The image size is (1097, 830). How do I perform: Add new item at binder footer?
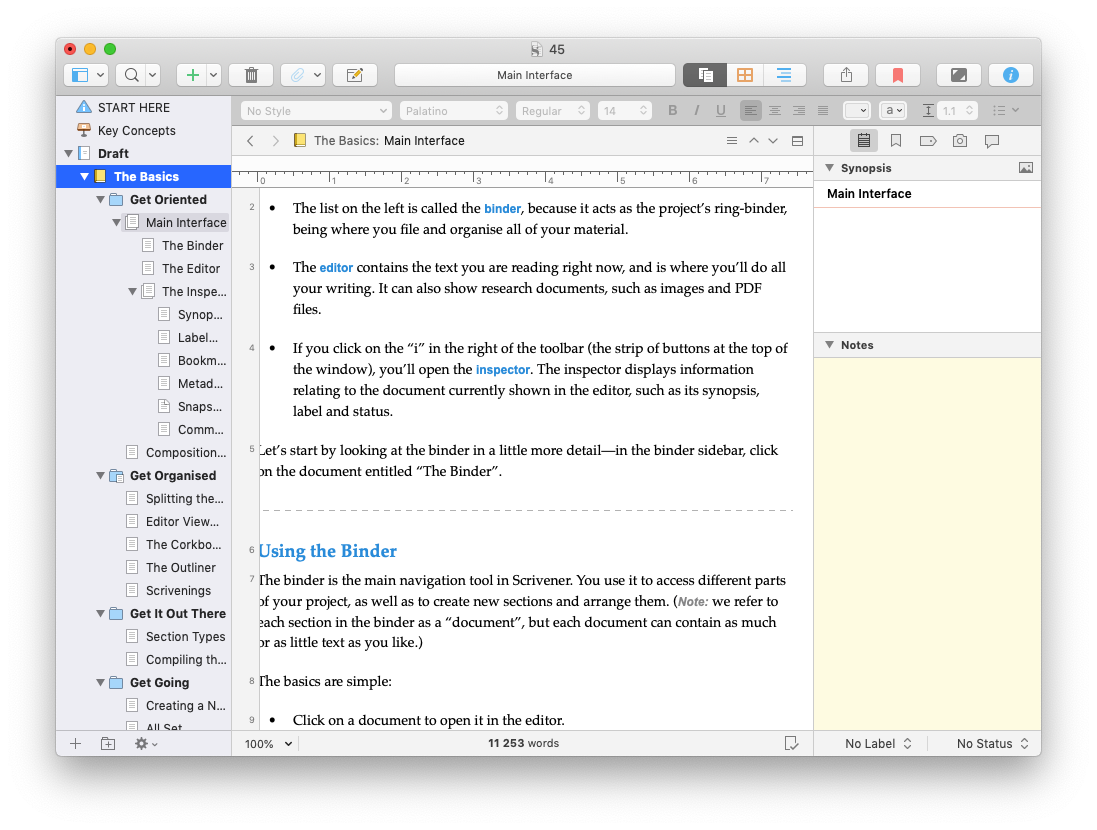[x=76, y=743]
